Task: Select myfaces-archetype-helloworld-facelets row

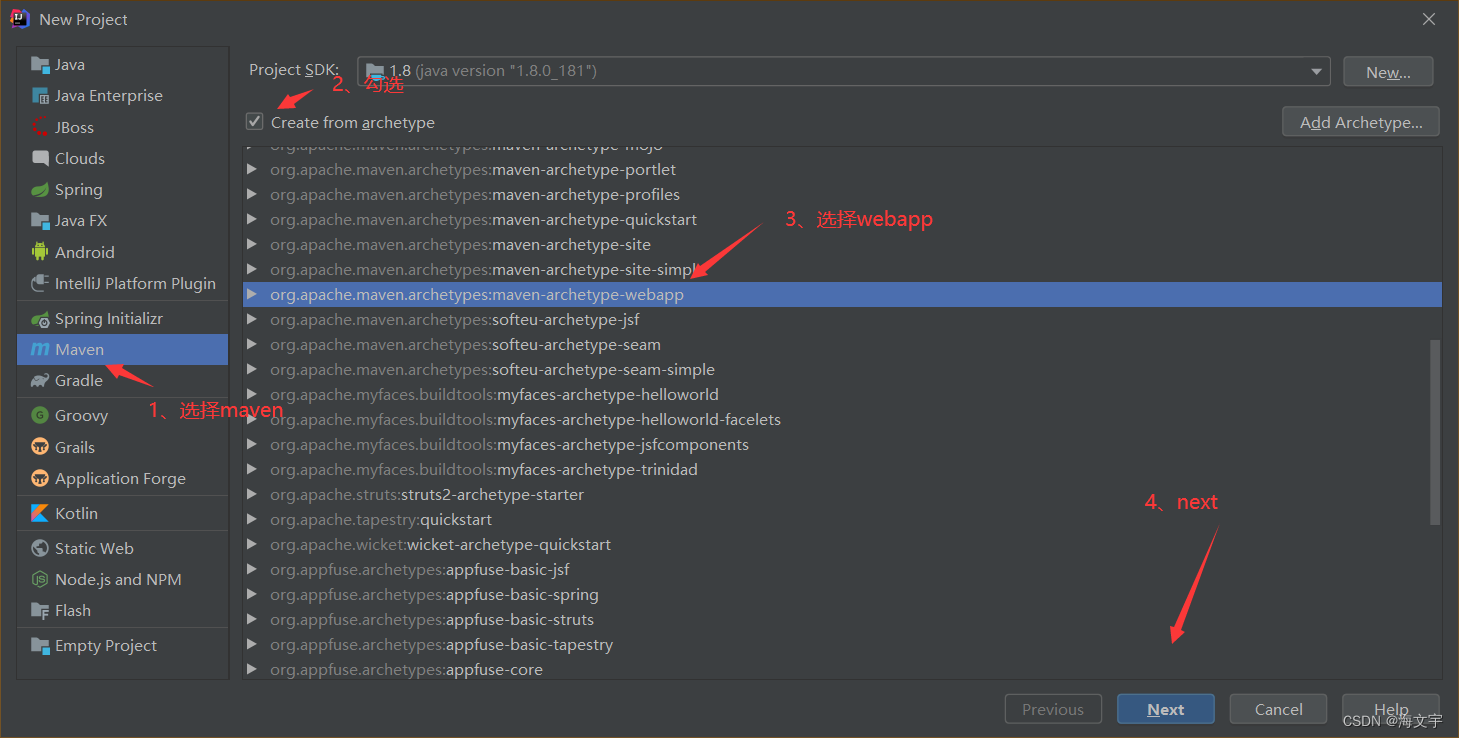Action: click(x=842, y=420)
